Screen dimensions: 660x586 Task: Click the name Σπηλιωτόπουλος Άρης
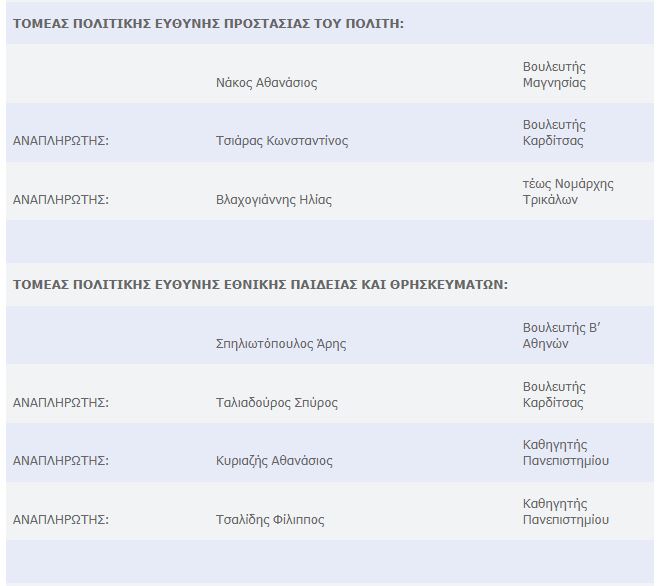click(281, 344)
